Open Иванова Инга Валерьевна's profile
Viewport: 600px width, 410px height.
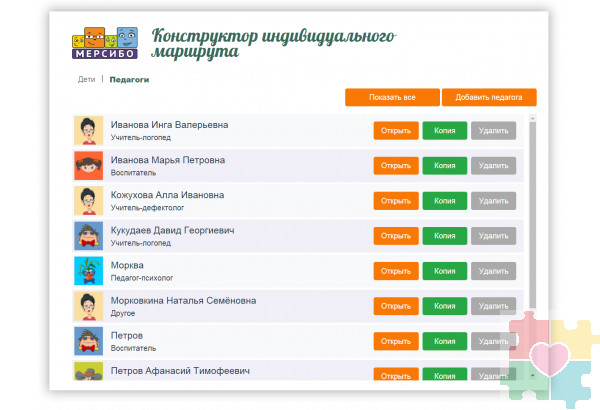(396, 131)
